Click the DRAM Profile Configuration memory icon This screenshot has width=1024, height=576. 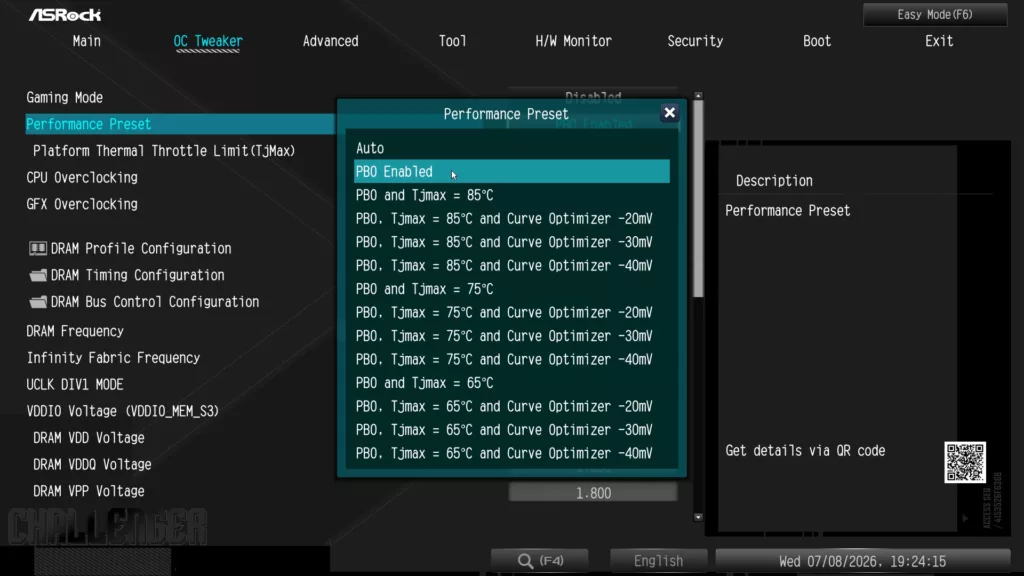pyautogui.click(x=38, y=248)
